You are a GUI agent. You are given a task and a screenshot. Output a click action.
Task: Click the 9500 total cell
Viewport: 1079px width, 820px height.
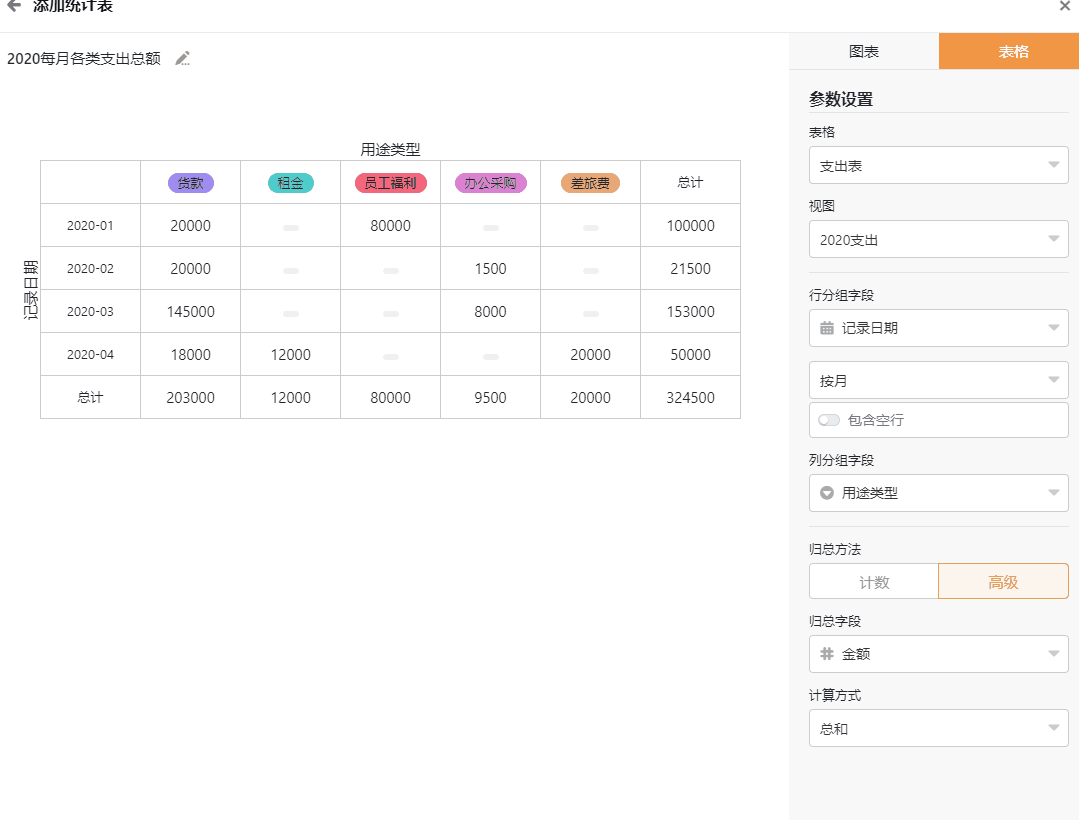[491, 398]
